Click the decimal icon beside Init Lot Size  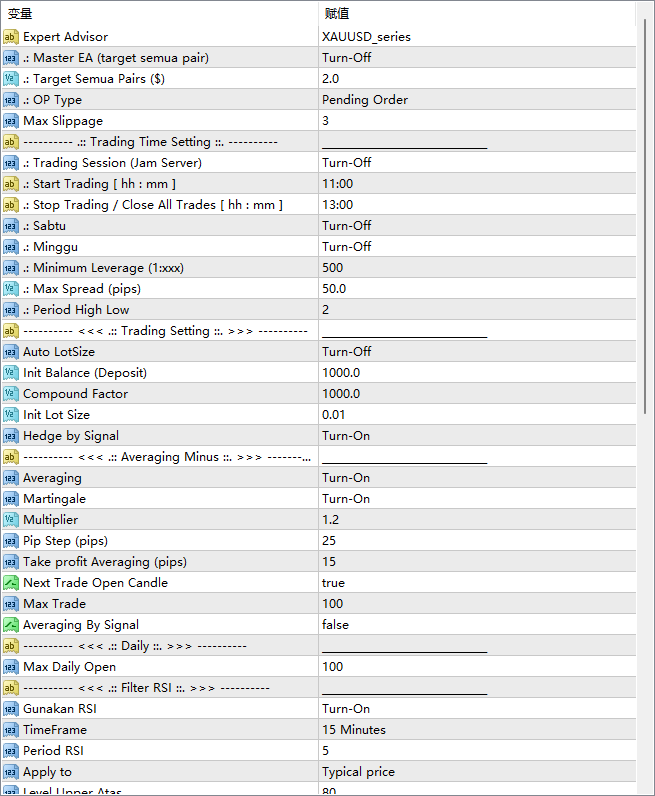point(11,415)
